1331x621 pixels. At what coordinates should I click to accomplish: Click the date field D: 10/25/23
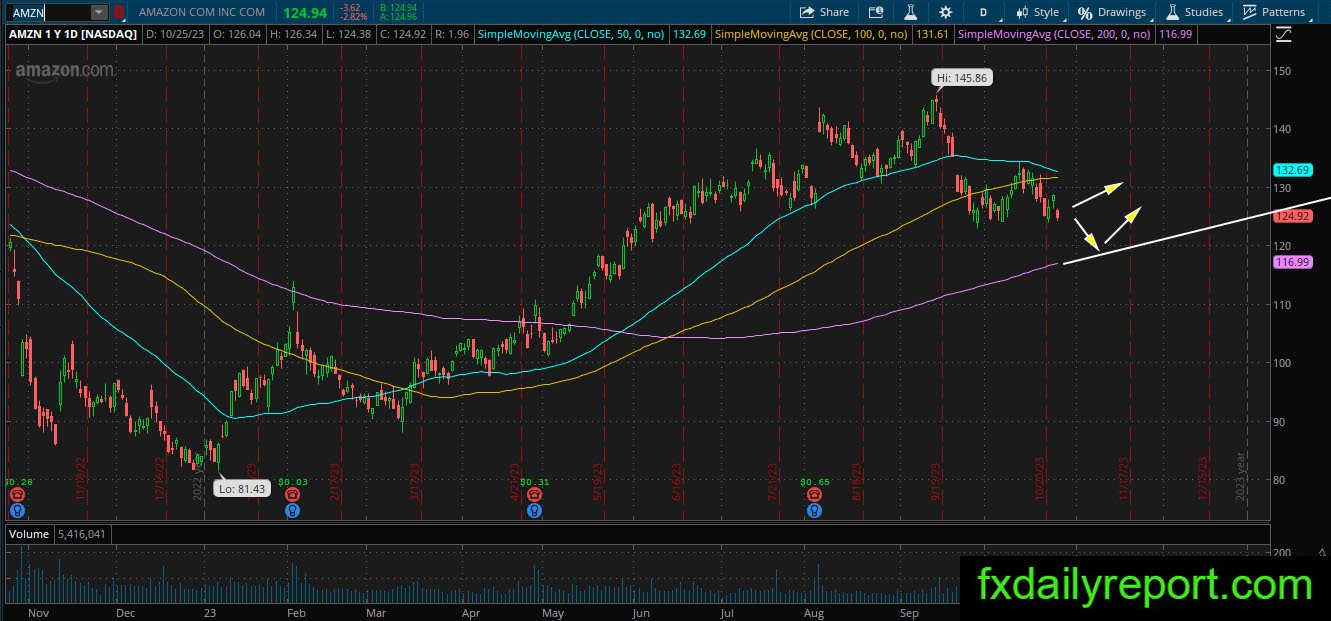176,34
